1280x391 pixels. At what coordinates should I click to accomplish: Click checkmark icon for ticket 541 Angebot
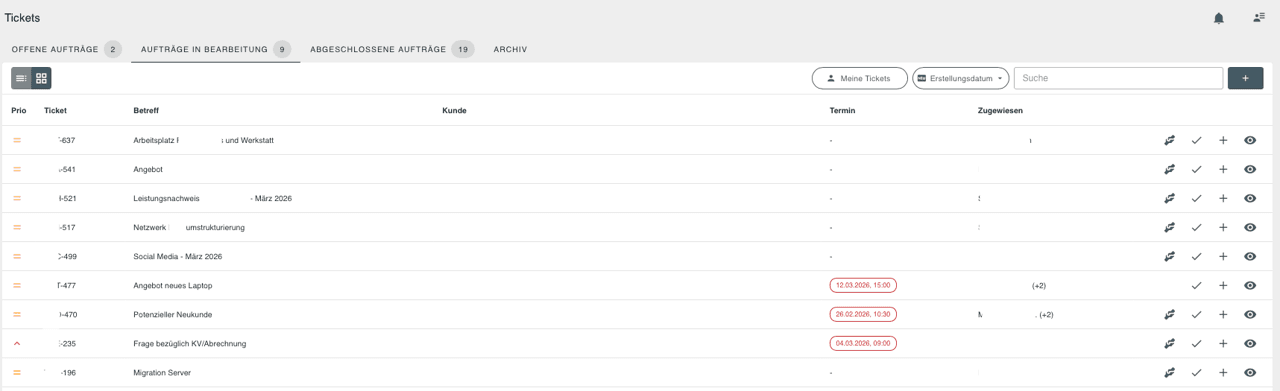[1196, 170]
